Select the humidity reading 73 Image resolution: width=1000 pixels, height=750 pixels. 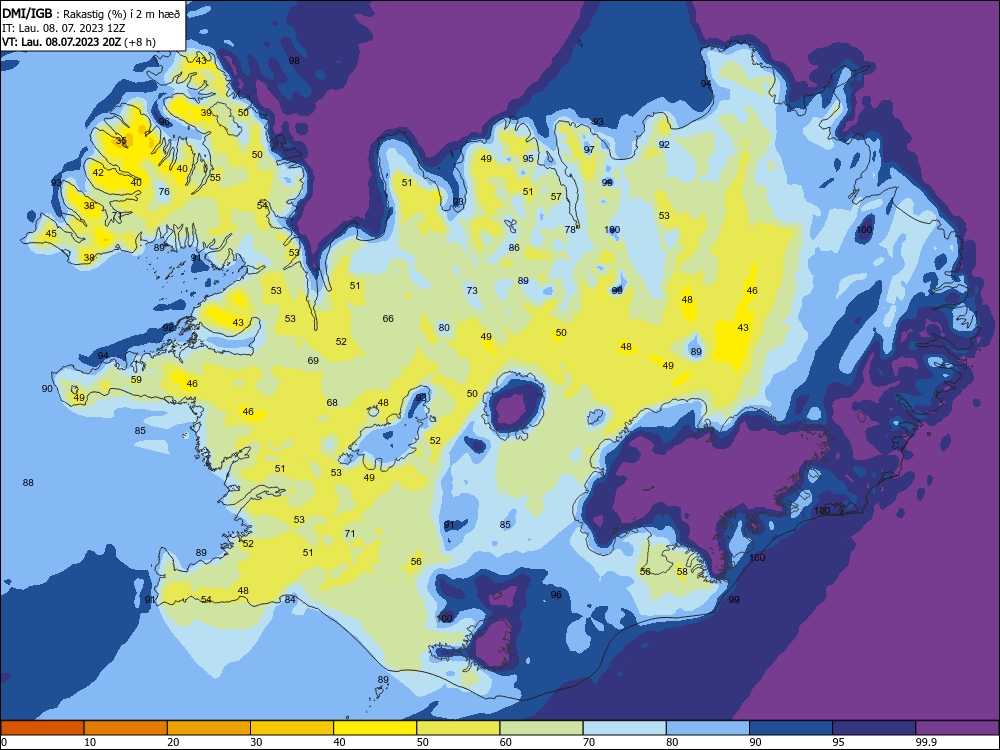point(472,290)
